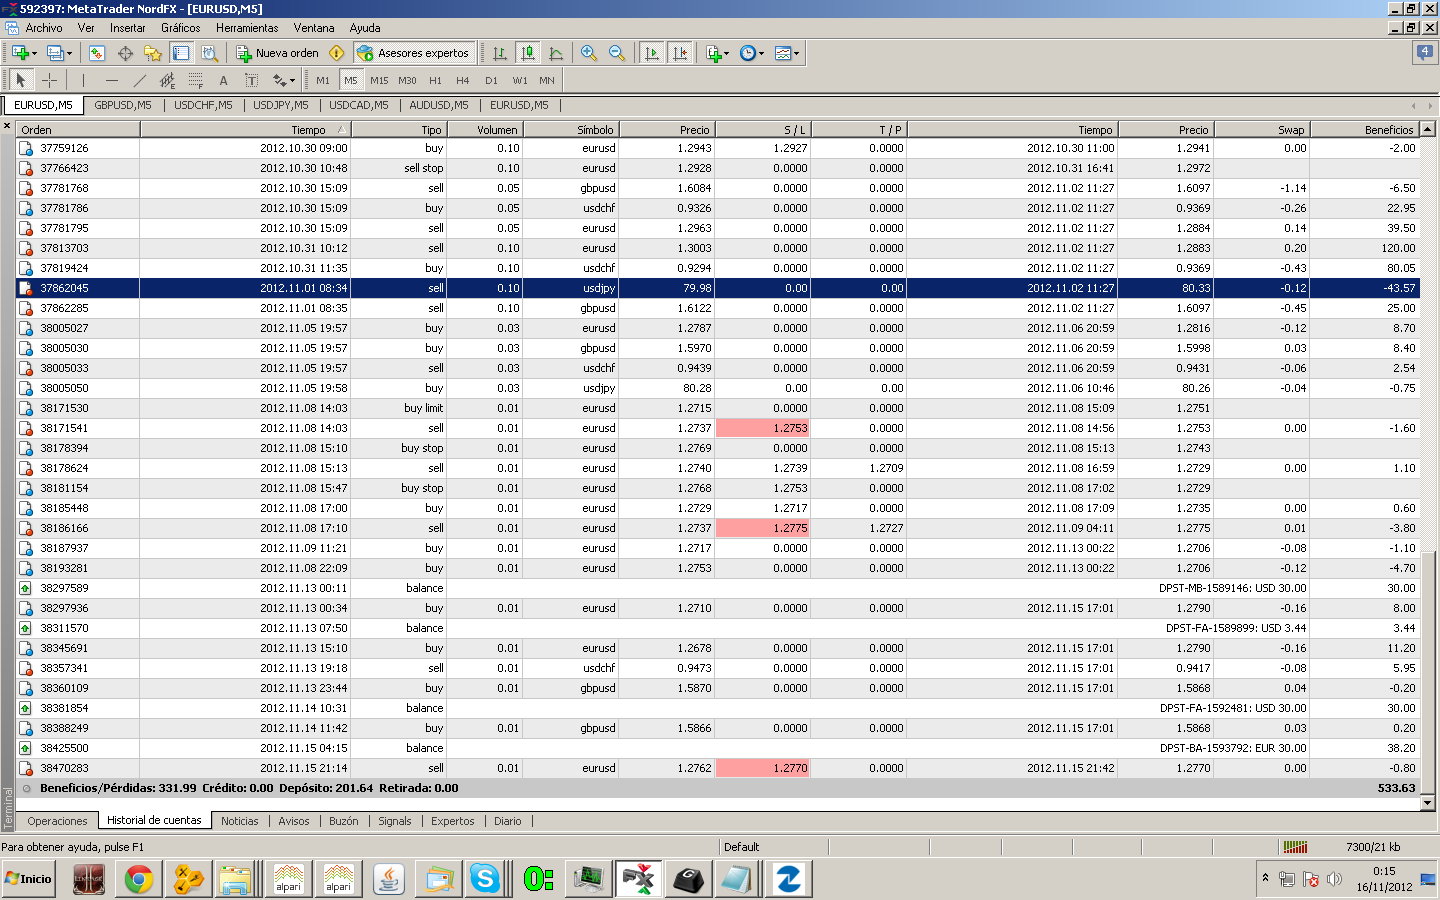Select the crosshair cursor tool
Screen dimensions: 1440x900
49,80
